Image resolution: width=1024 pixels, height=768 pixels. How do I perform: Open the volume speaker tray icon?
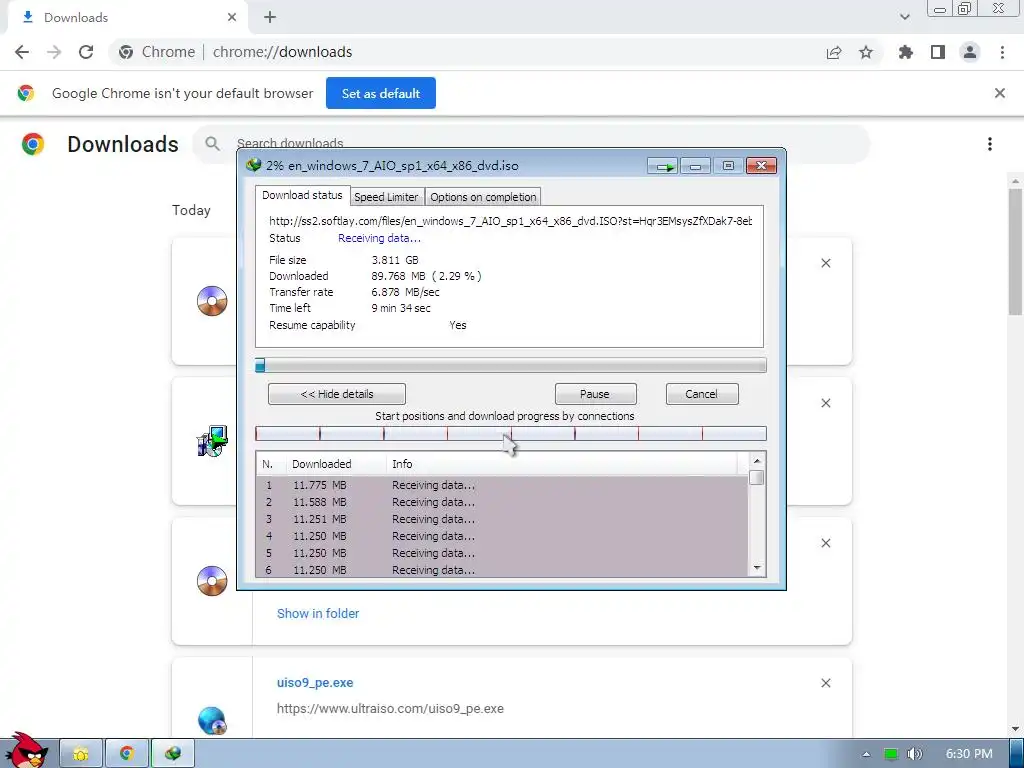(x=914, y=754)
